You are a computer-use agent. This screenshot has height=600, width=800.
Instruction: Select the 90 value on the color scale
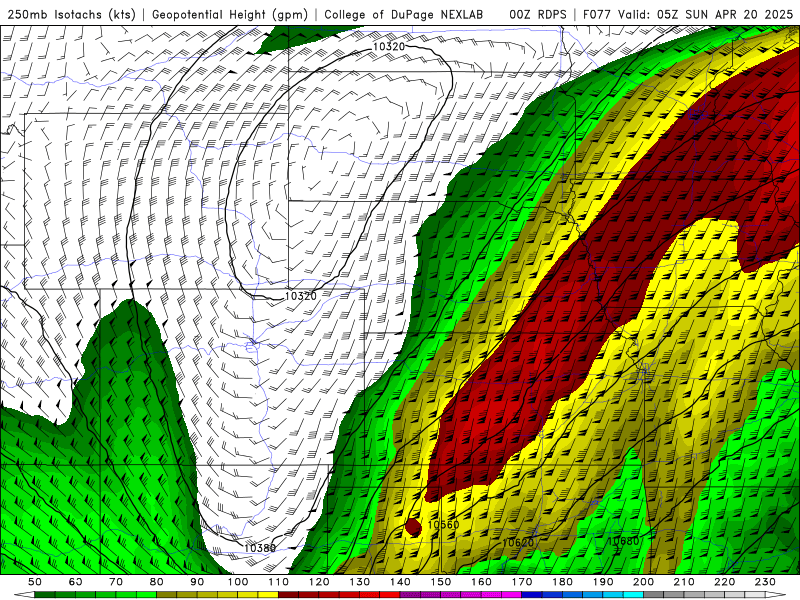point(197,582)
